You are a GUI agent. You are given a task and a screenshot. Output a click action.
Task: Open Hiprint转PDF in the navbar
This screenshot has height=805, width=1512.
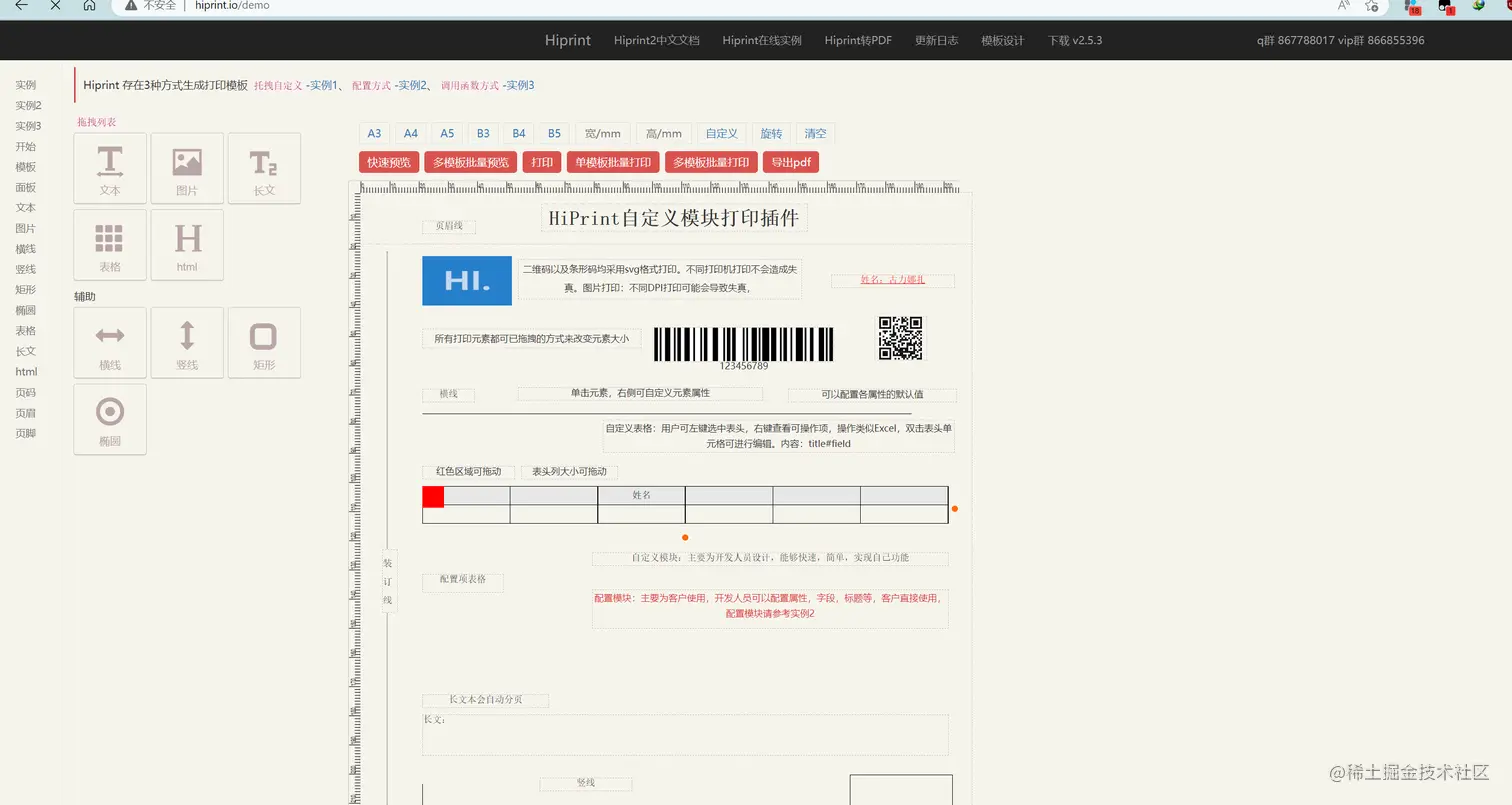[x=858, y=40]
